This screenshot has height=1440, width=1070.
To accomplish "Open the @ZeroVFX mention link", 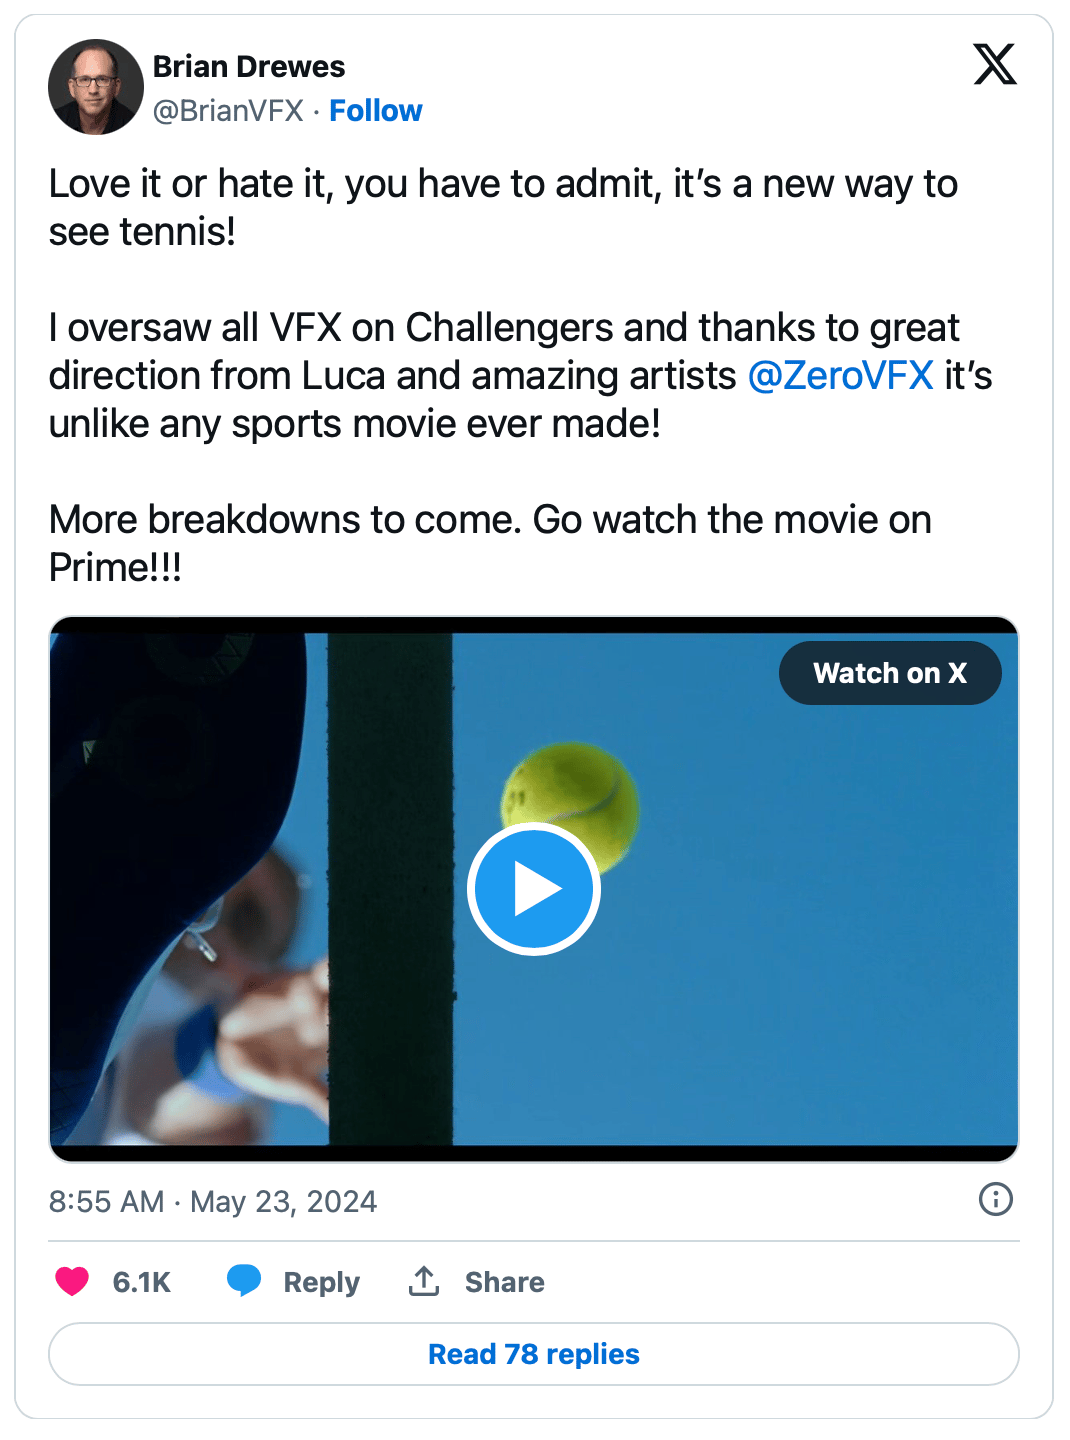I will 840,376.
